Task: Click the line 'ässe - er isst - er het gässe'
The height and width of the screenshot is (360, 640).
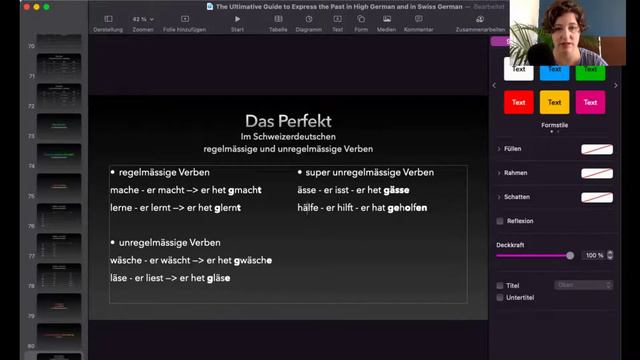Action: click(x=353, y=190)
